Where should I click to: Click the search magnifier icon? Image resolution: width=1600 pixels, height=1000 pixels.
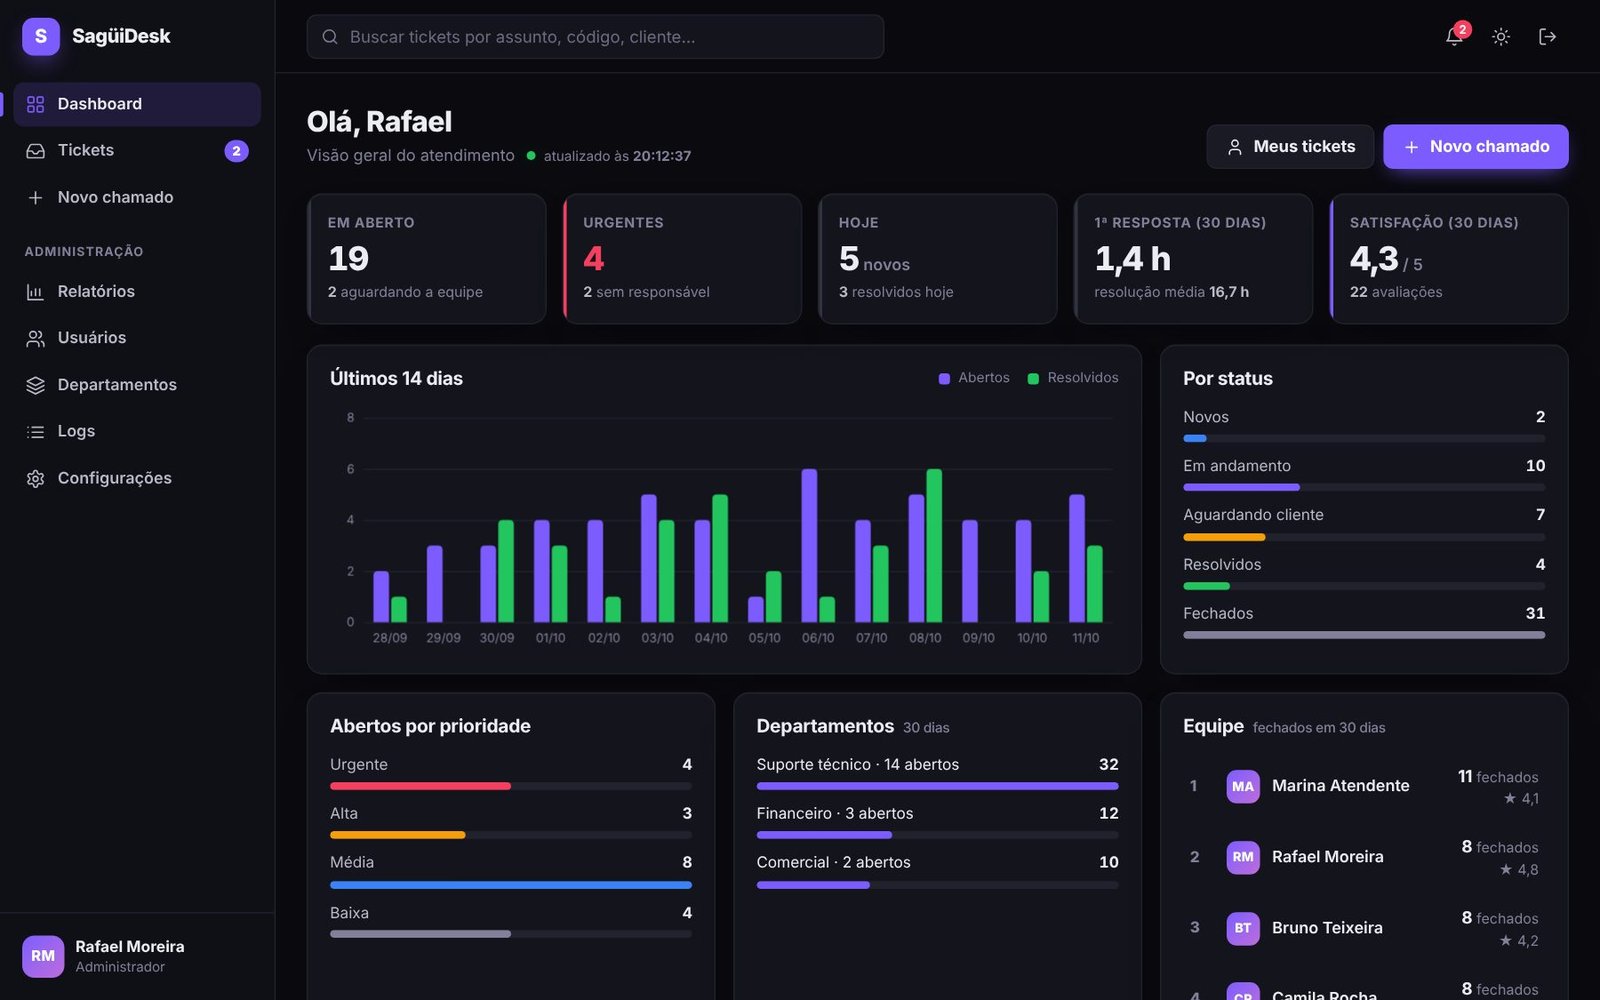[330, 37]
